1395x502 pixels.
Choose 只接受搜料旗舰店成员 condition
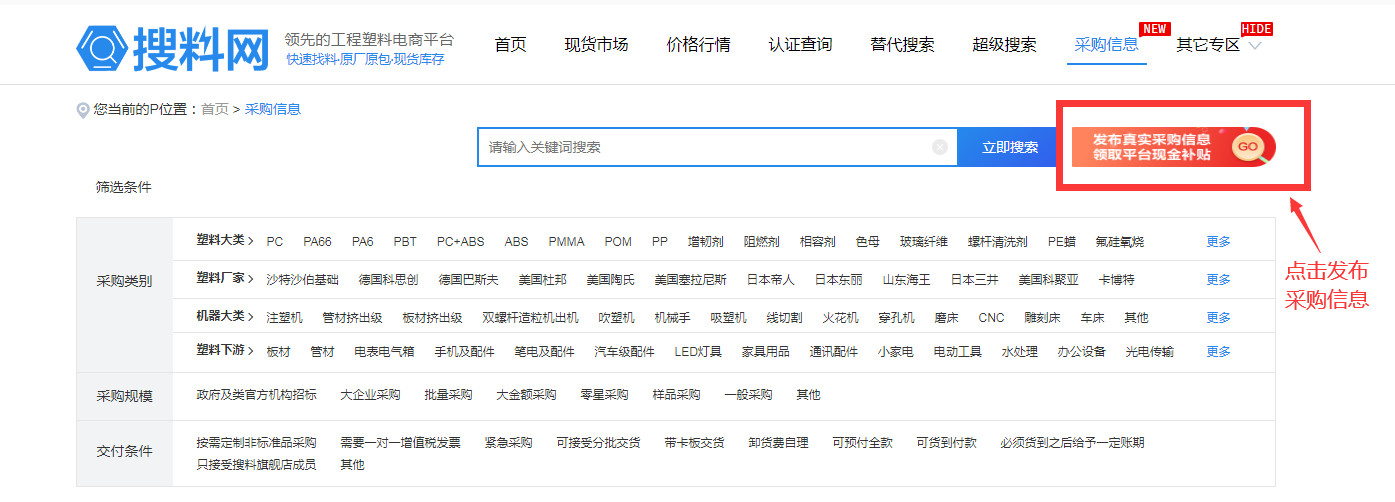[256, 464]
